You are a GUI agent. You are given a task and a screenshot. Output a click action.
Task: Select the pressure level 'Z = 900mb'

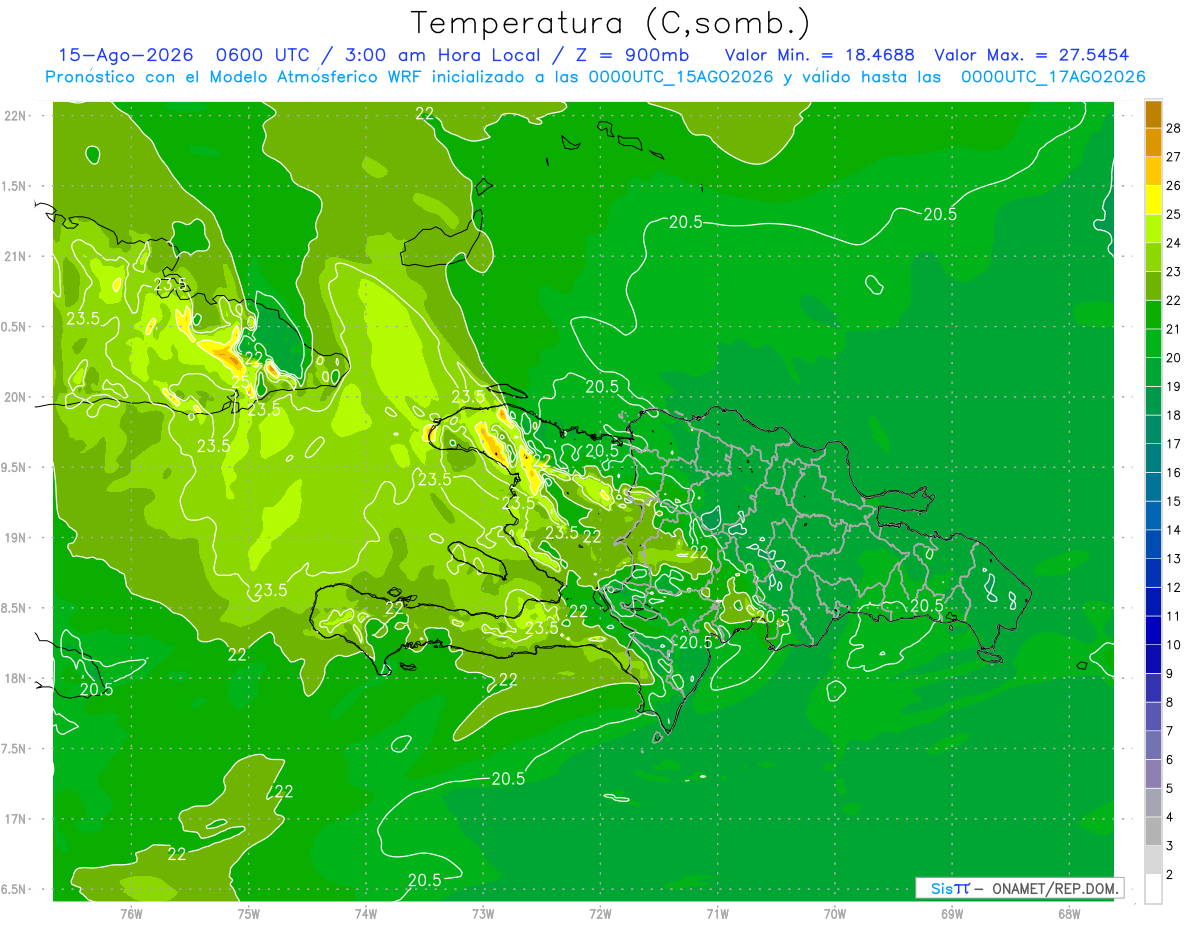pos(635,55)
